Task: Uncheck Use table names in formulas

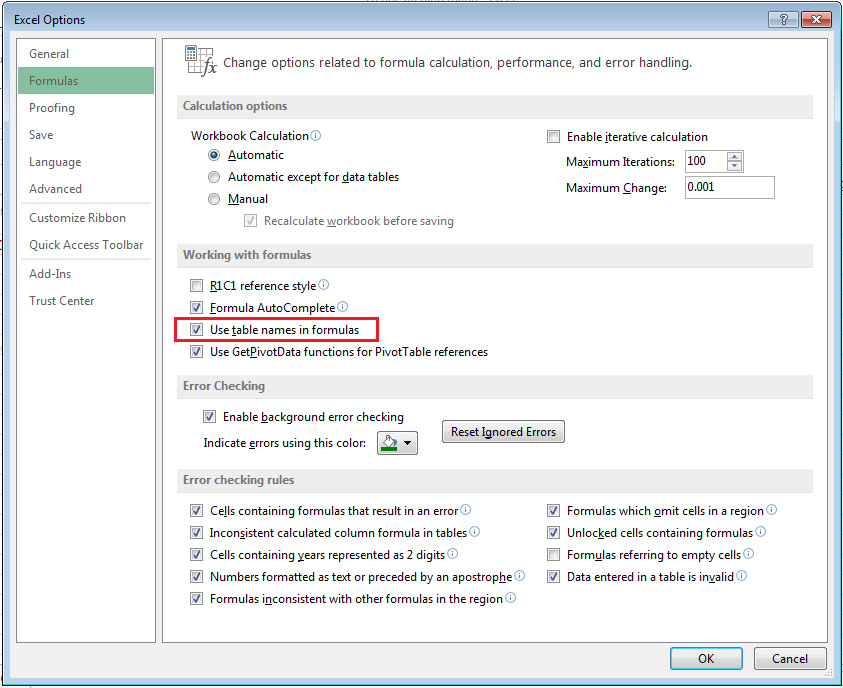Action: [x=196, y=330]
